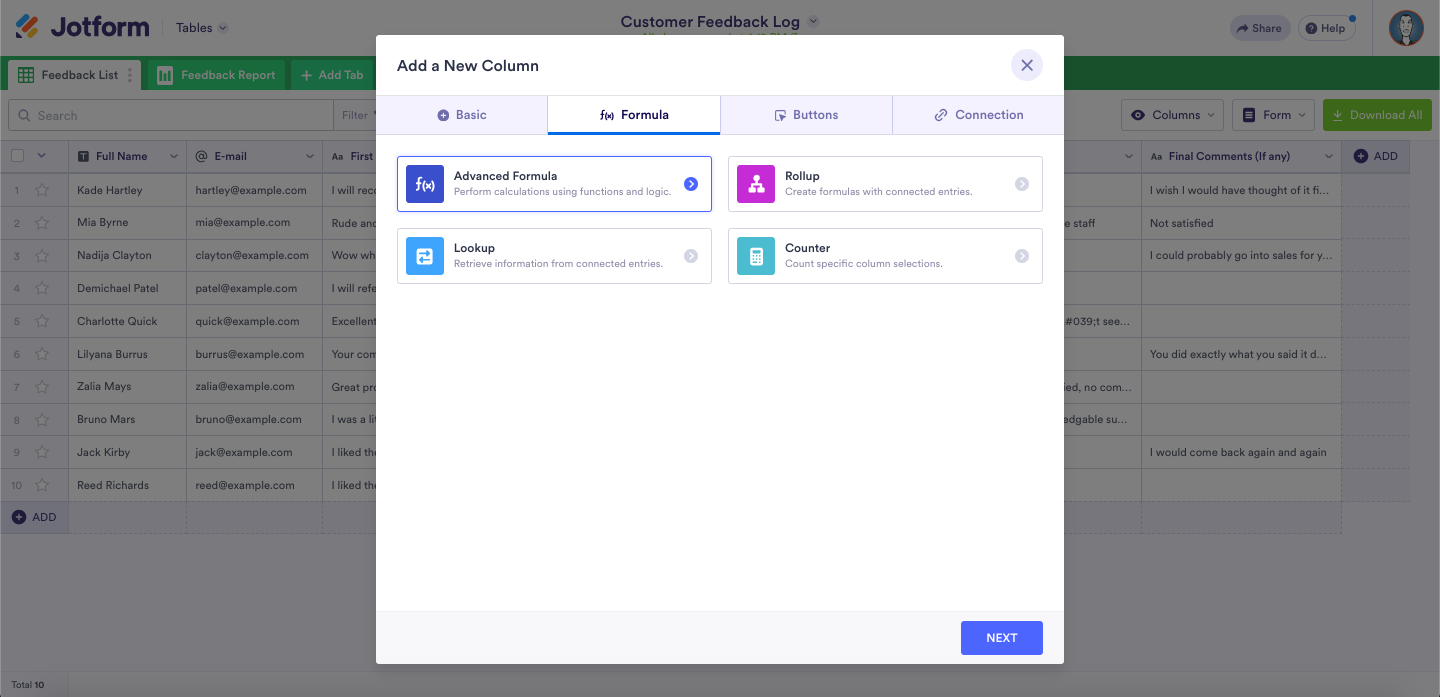Star the Charlotte Quick row
The height and width of the screenshot is (697, 1440).
point(42,321)
